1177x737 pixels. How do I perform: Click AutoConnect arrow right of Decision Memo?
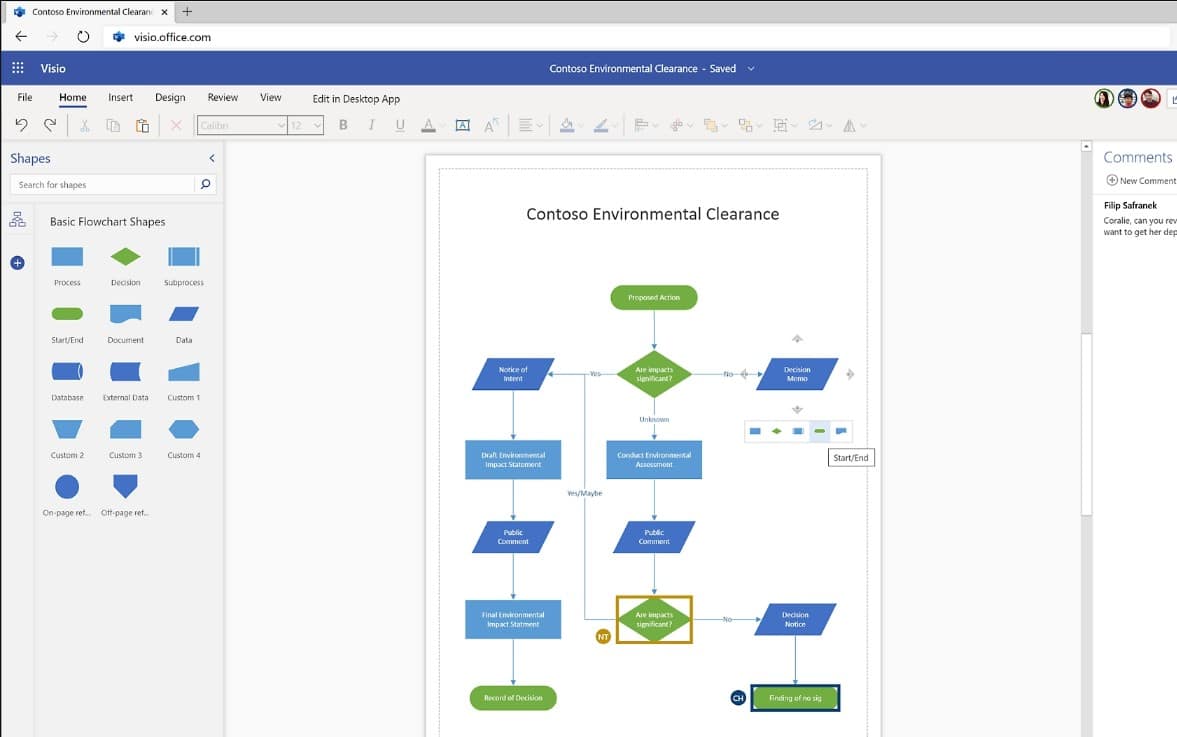[x=850, y=374]
